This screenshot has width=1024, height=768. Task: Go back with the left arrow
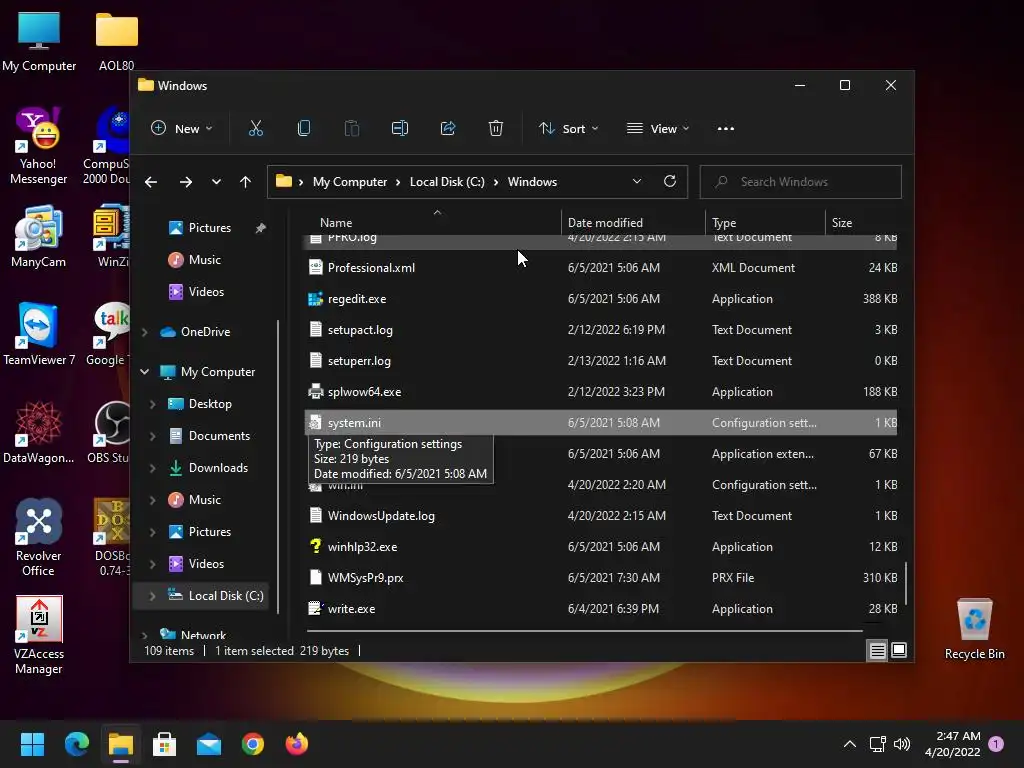151,182
